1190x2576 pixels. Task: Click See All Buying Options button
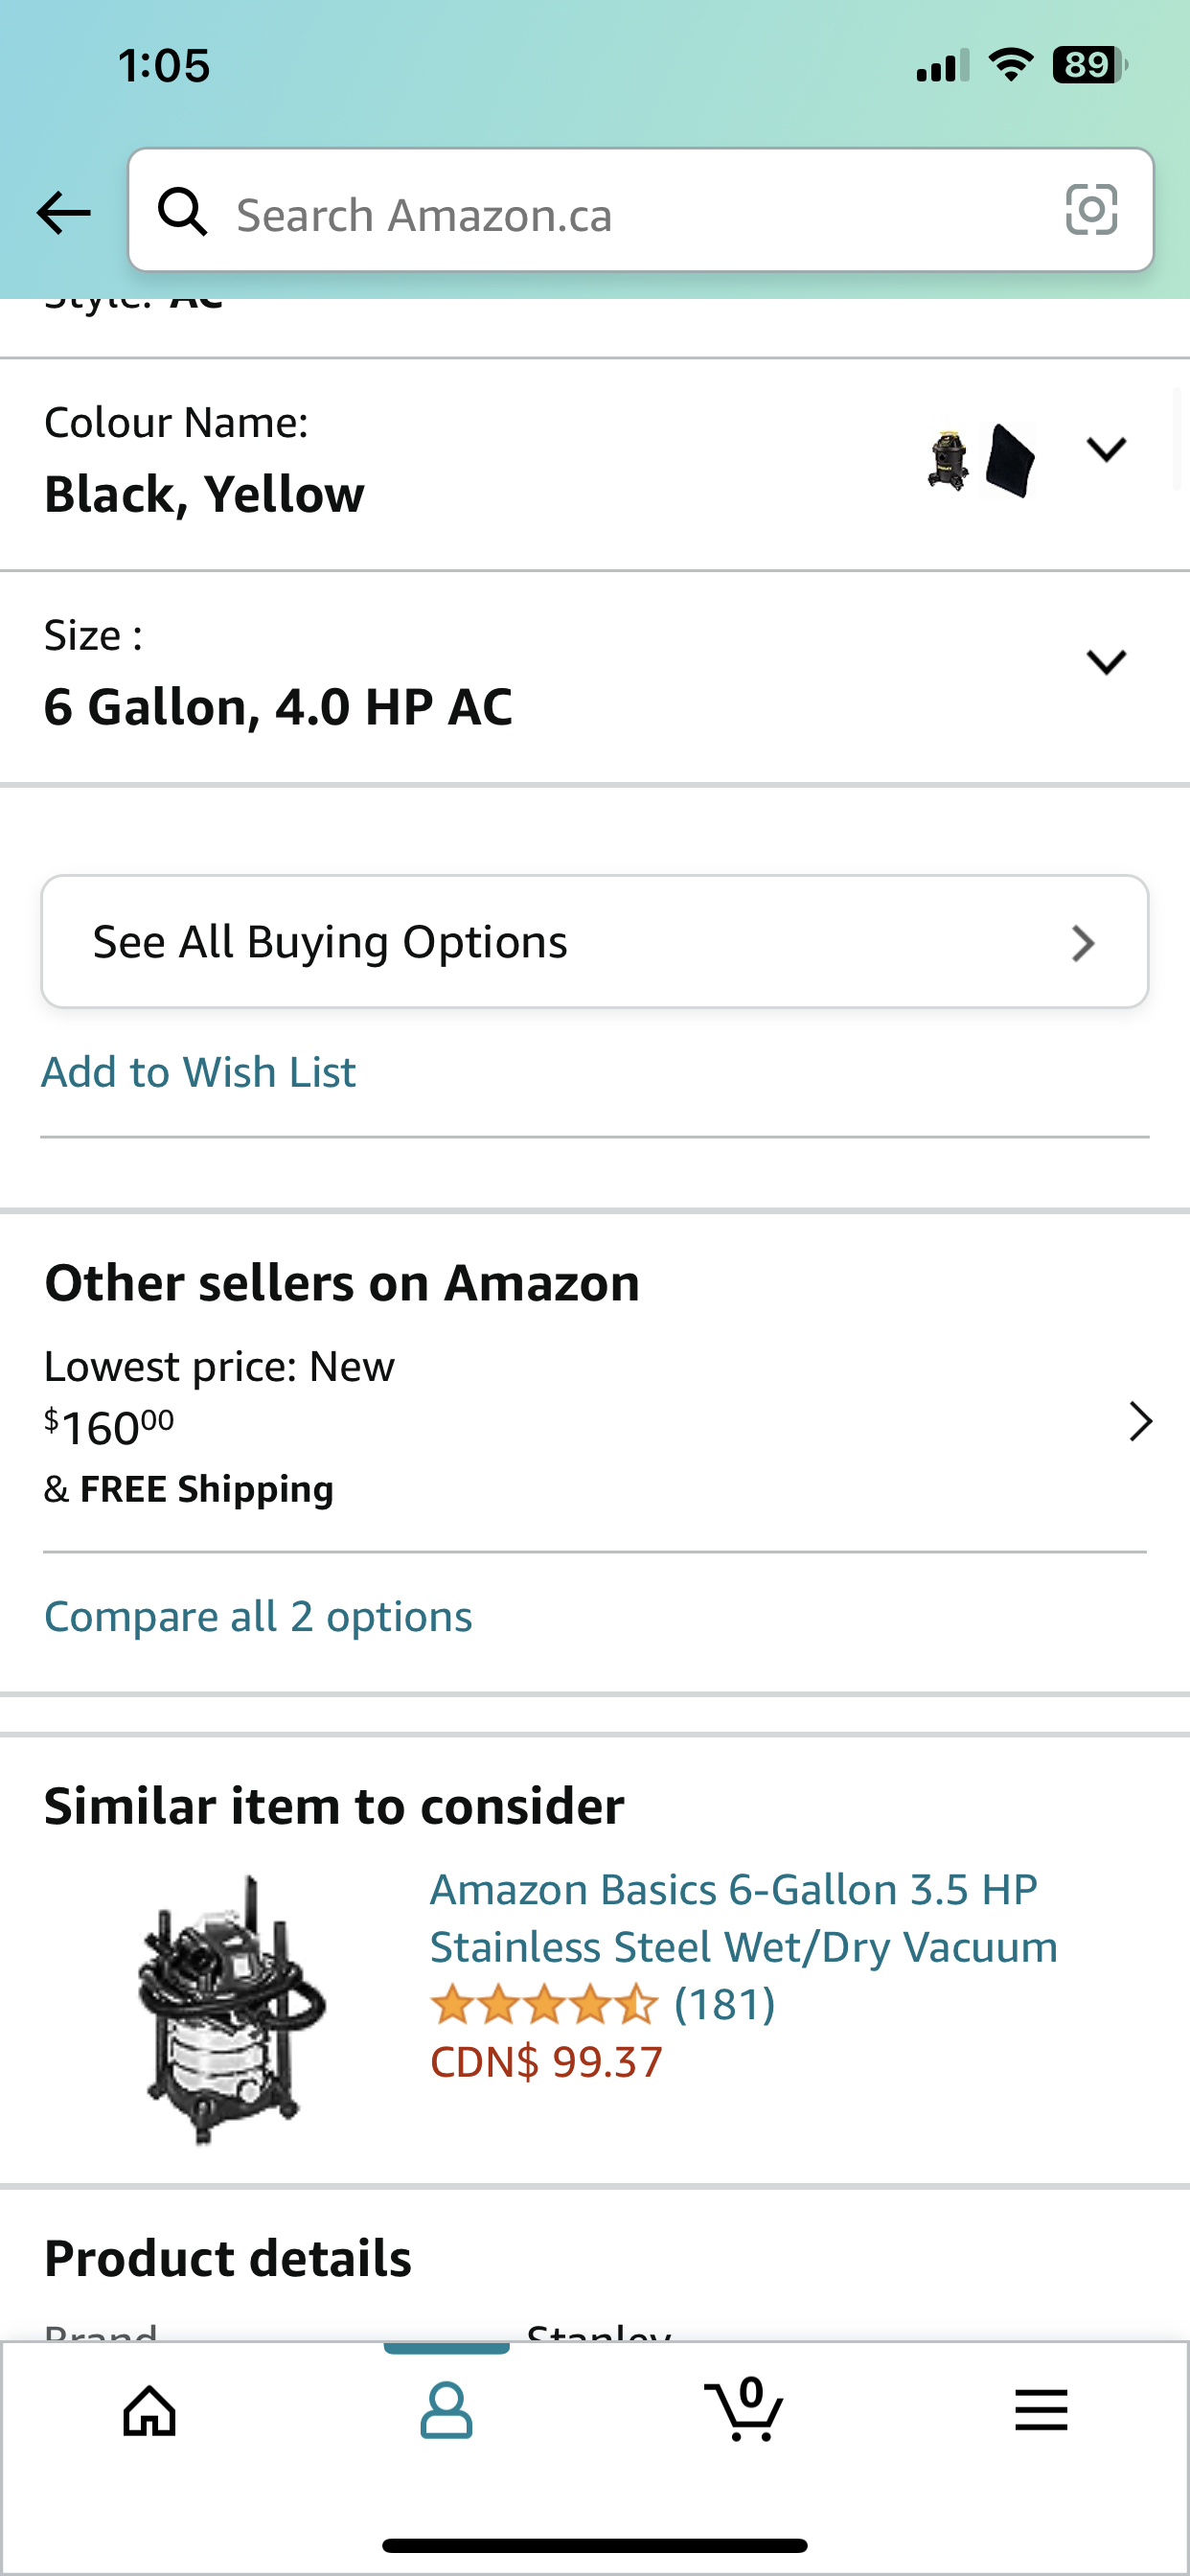click(595, 942)
